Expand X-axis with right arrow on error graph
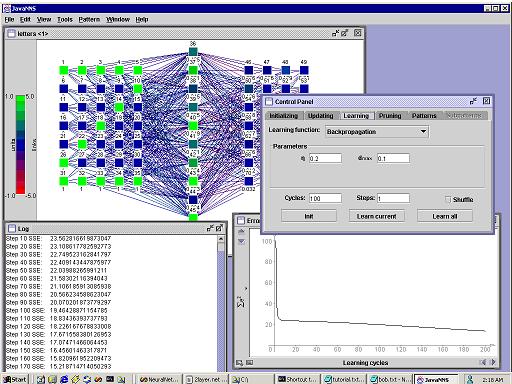The height and width of the screenshot is (384, 512). point(493,362)
